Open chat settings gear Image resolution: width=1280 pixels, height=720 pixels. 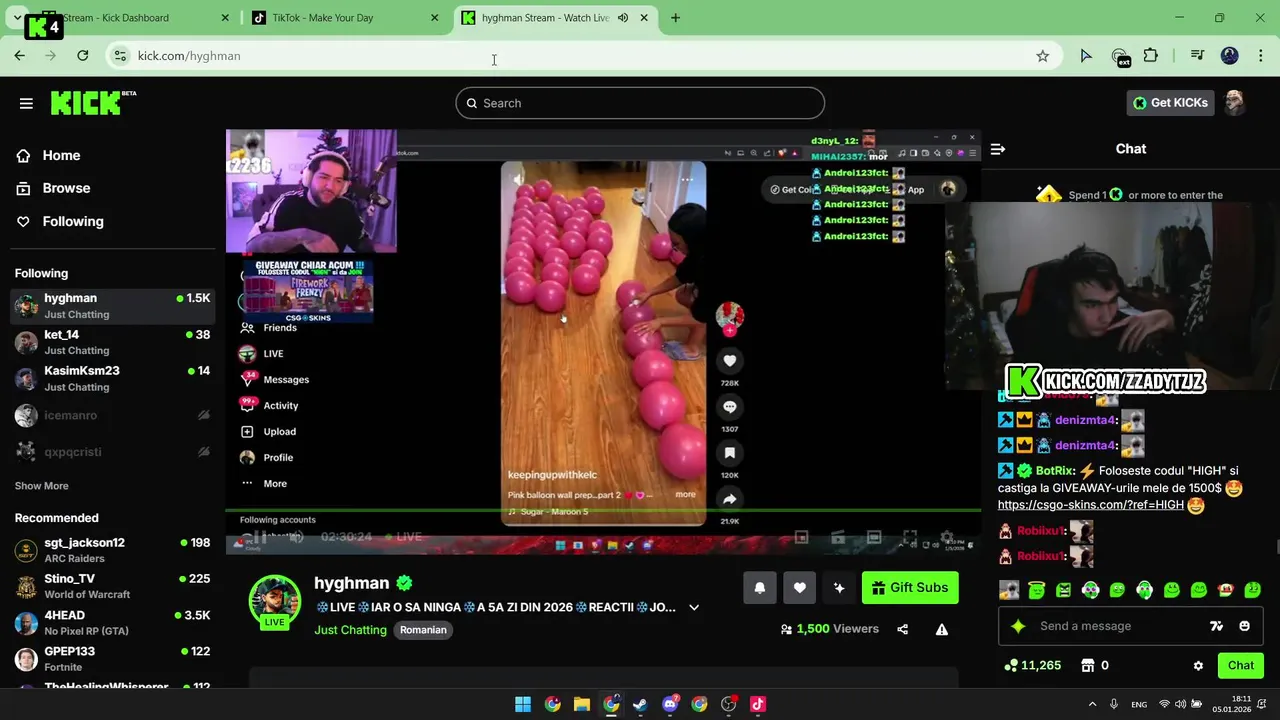[x=1198, y=666]
